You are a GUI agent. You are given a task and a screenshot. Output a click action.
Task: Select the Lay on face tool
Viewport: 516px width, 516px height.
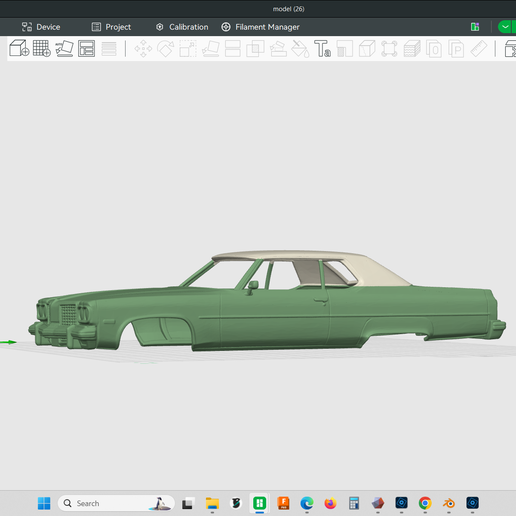[210, 49]
